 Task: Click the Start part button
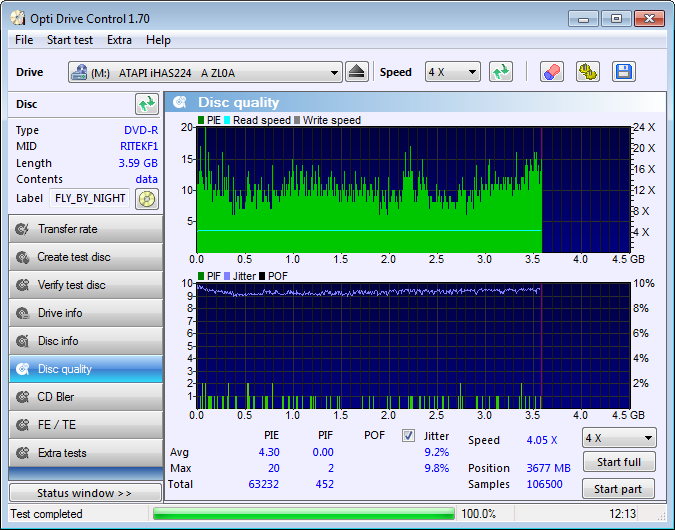pos(618,489)
